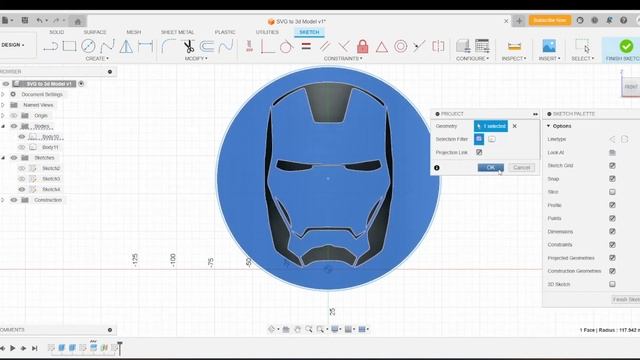Open the INSPECT dropdown menu

coord(514,59)
